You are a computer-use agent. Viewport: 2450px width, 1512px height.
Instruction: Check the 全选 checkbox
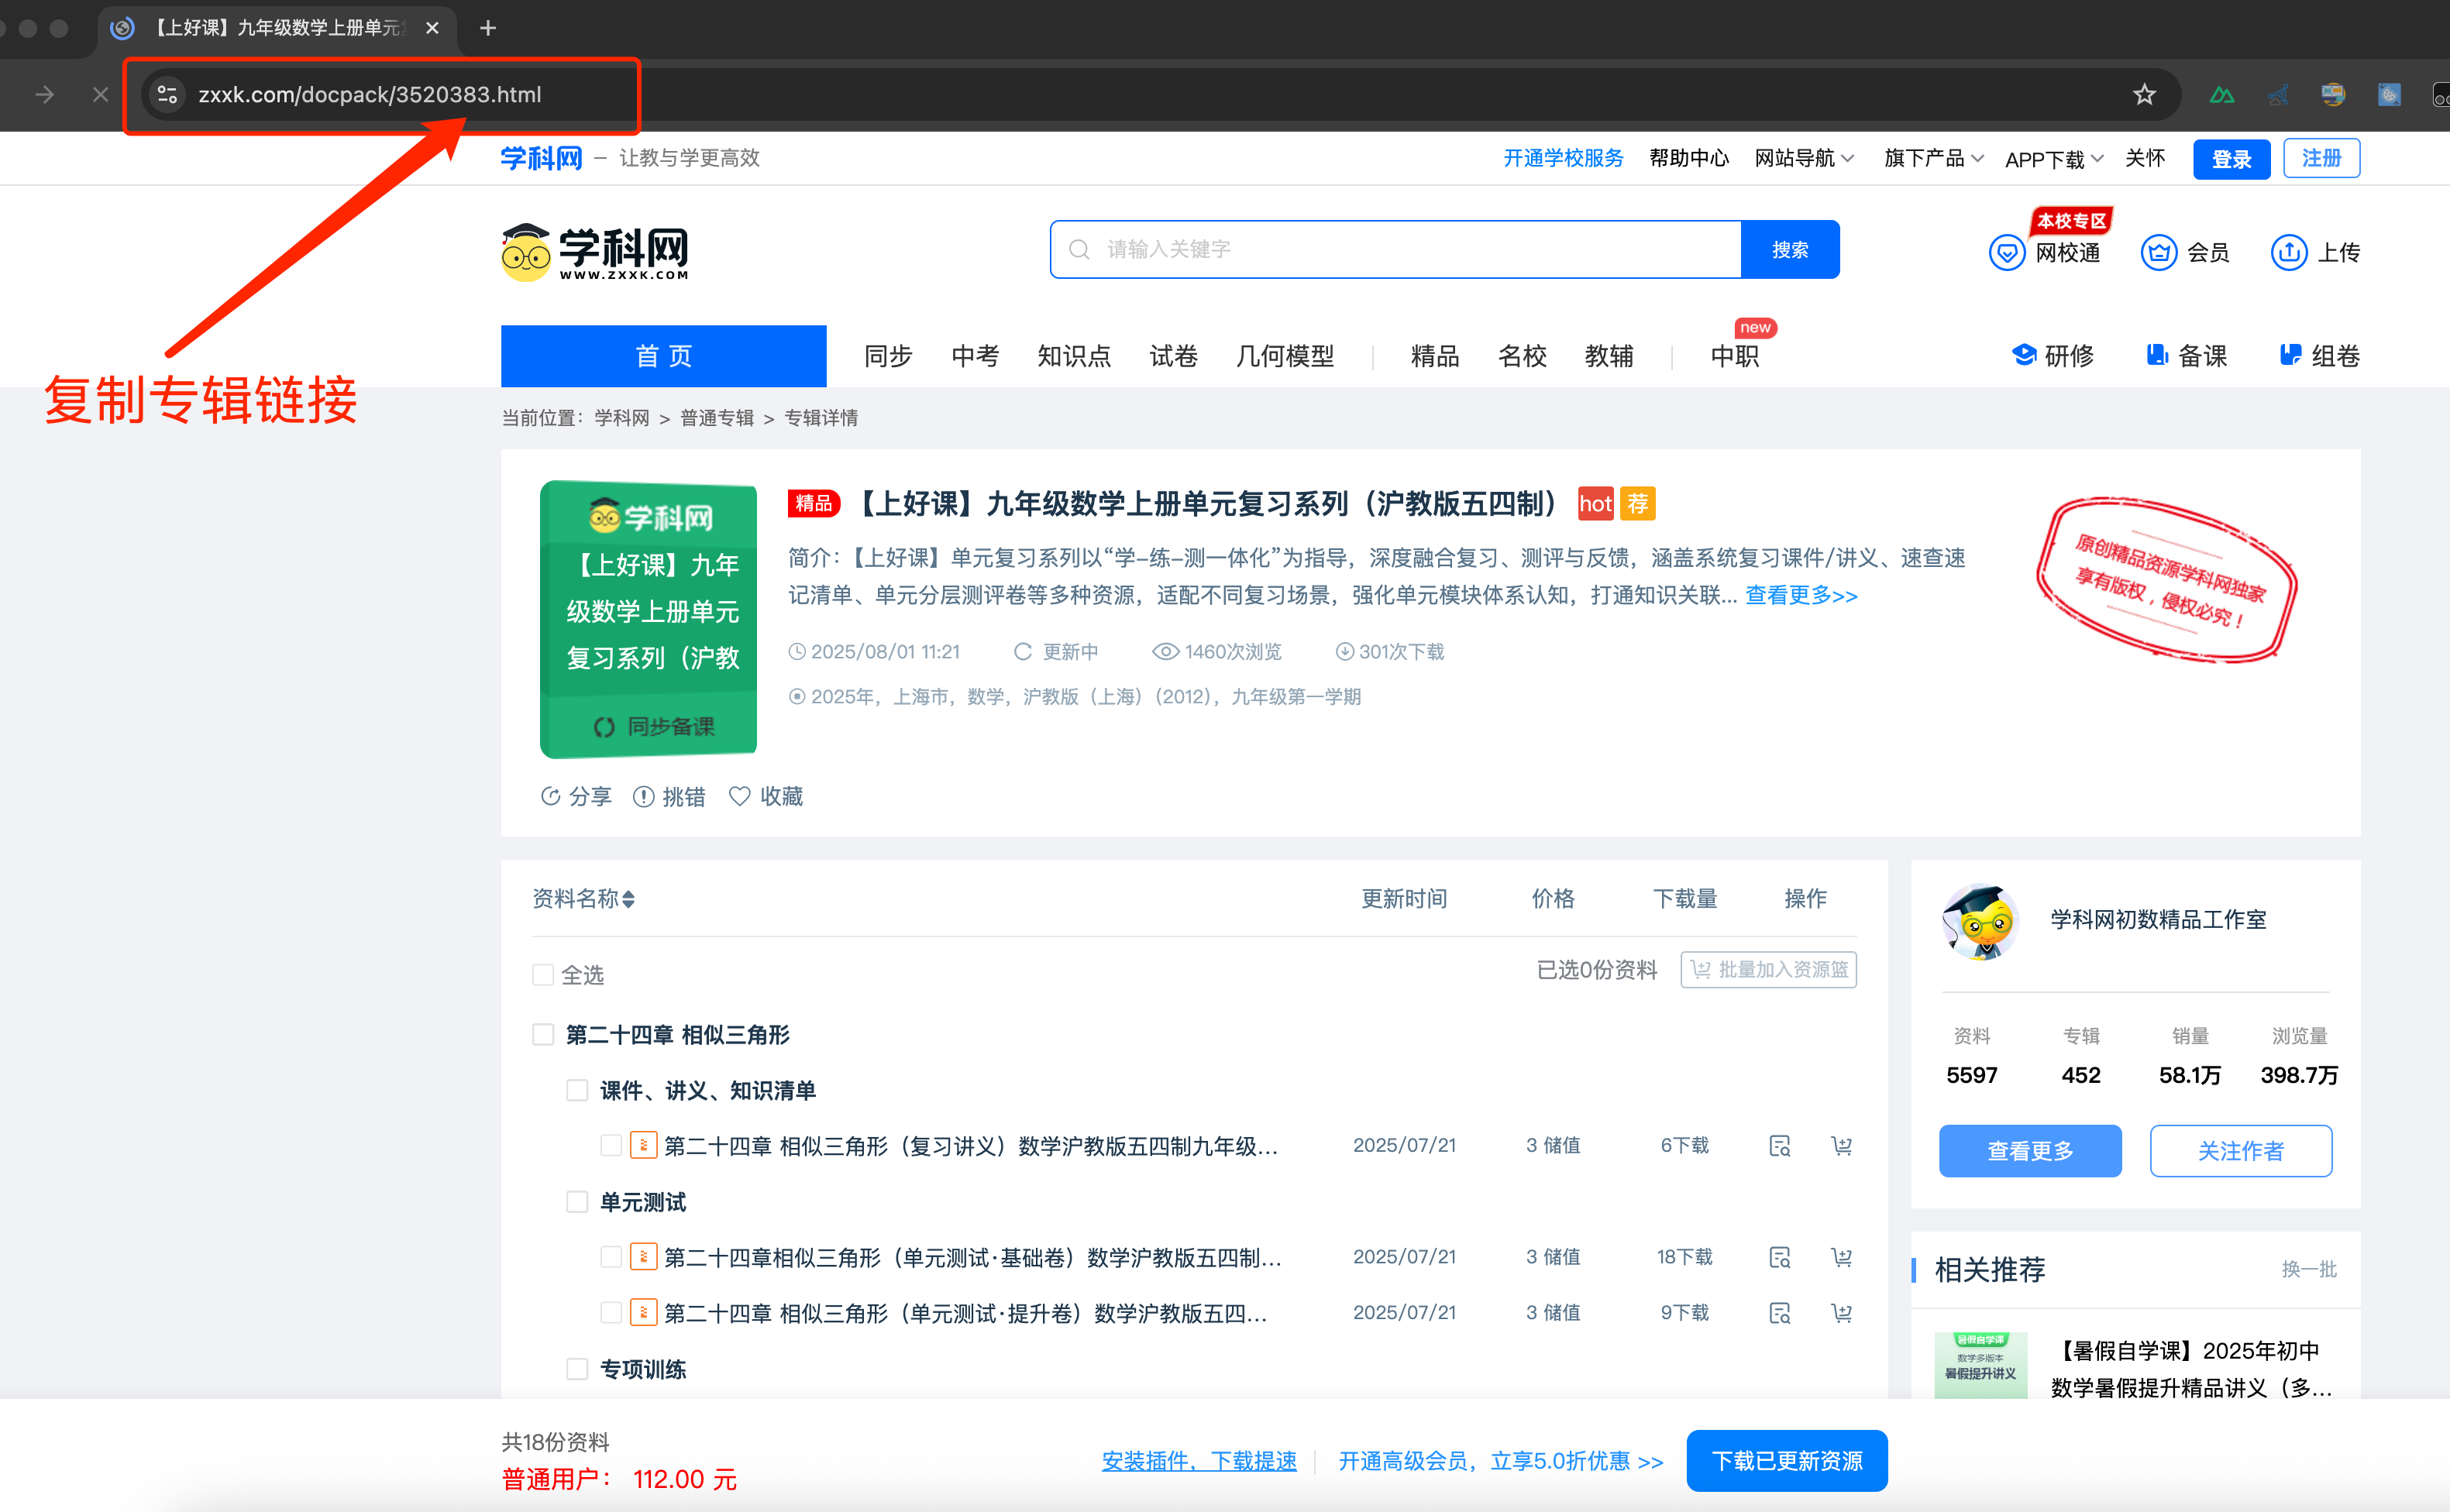543,974
